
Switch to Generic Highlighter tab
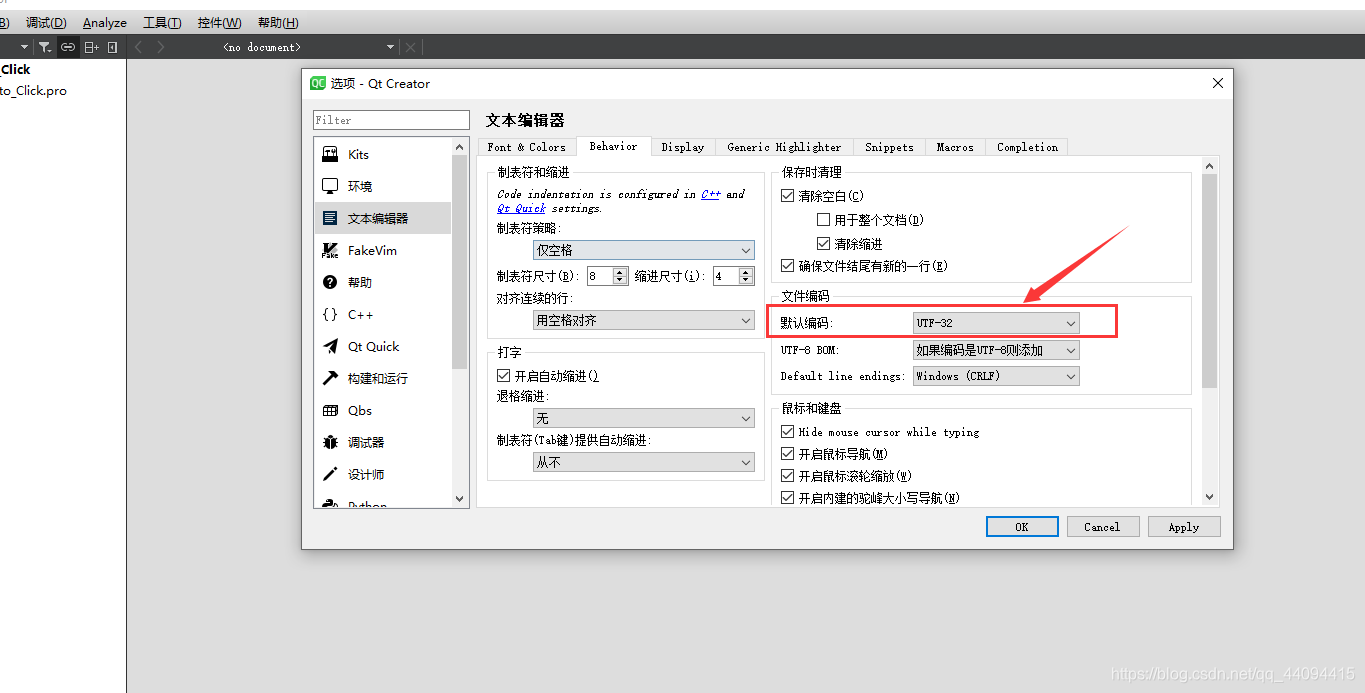point(784,147)
